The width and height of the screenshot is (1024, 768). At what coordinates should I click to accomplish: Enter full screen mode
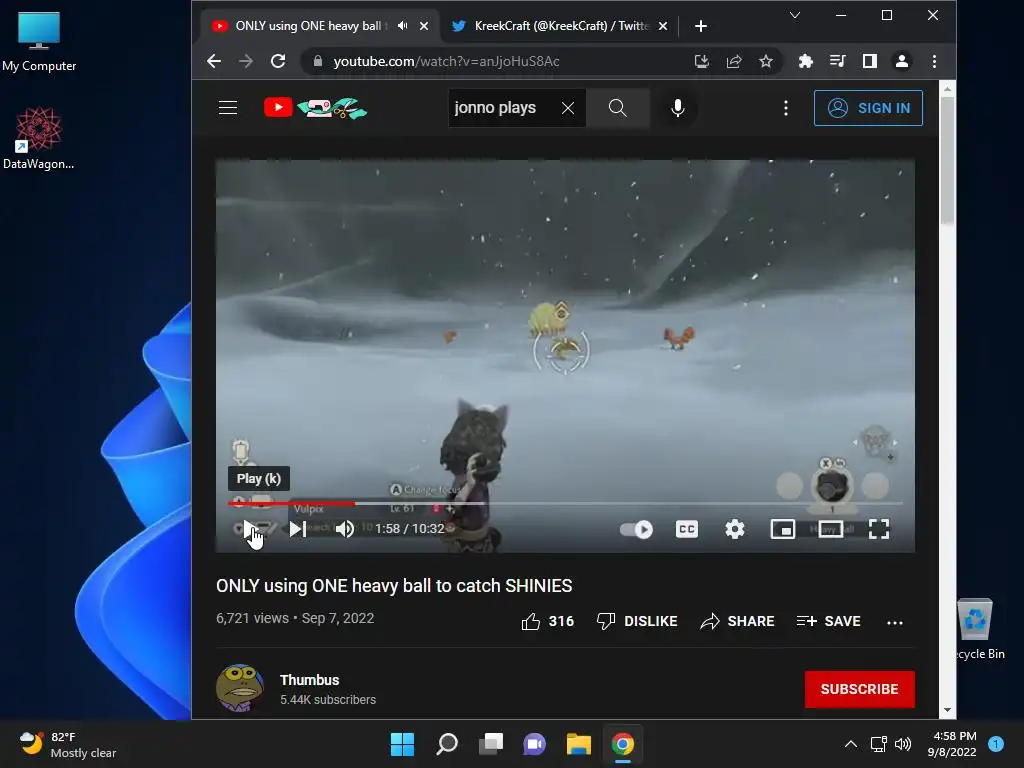pyautogui.click(x=879, y=529)
